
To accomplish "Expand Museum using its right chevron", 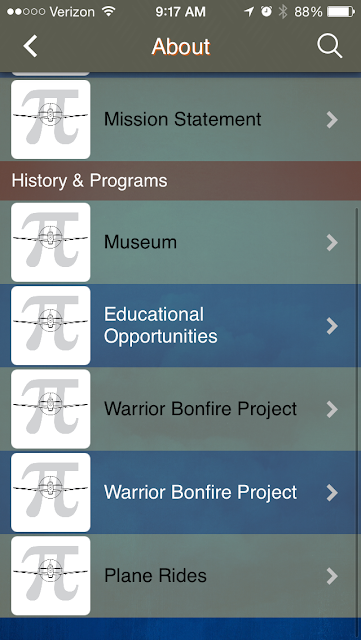I will (332, 243).
